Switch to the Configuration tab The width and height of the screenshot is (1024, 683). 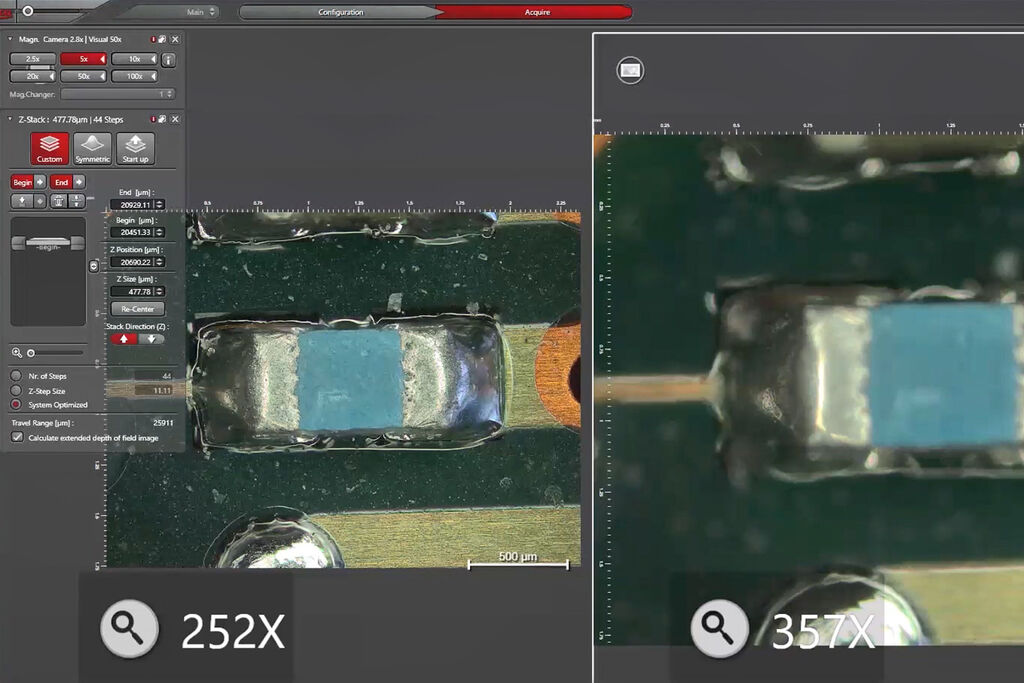click(x=340, y=13)
